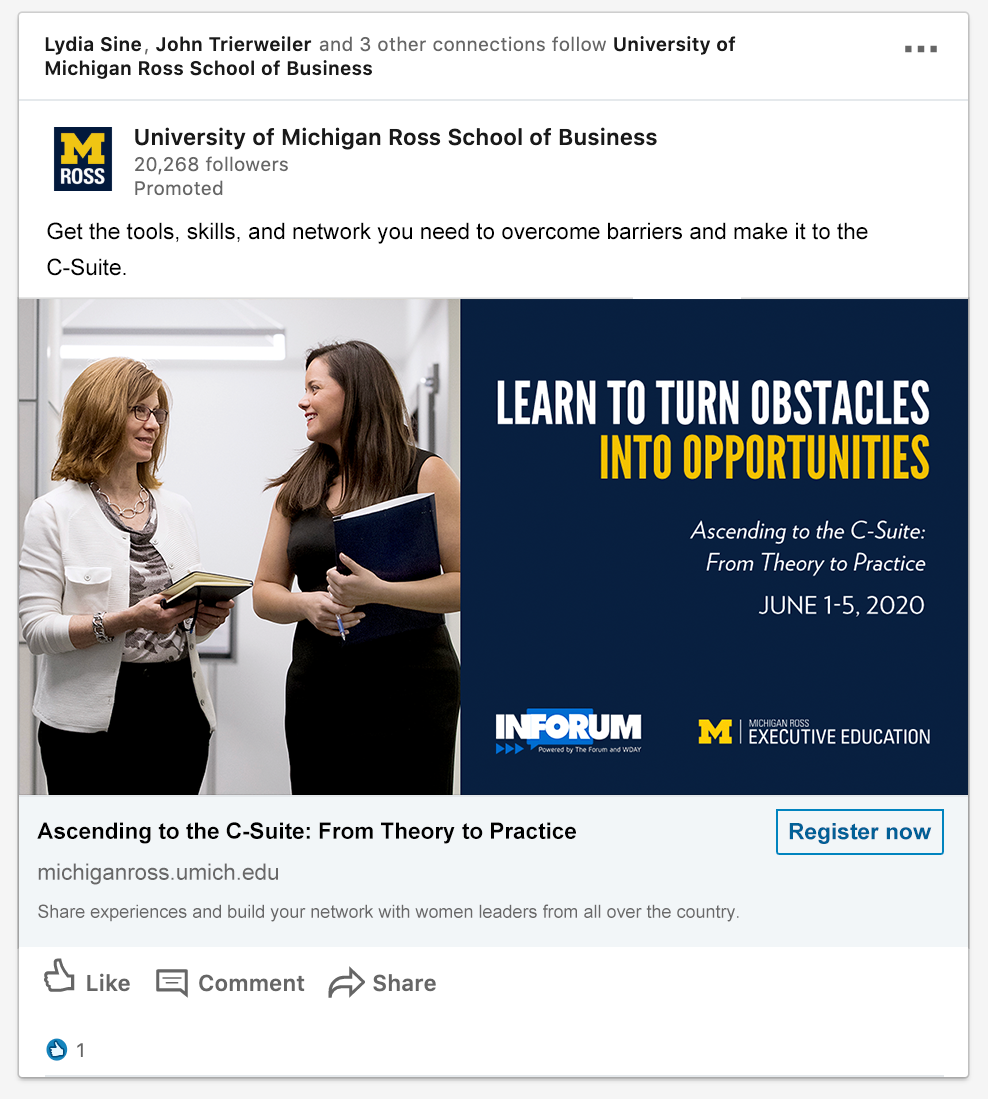Click the michiganross.umich.edu link
988x1099 pixels.
pyautogui.click(x=158, y=873)
